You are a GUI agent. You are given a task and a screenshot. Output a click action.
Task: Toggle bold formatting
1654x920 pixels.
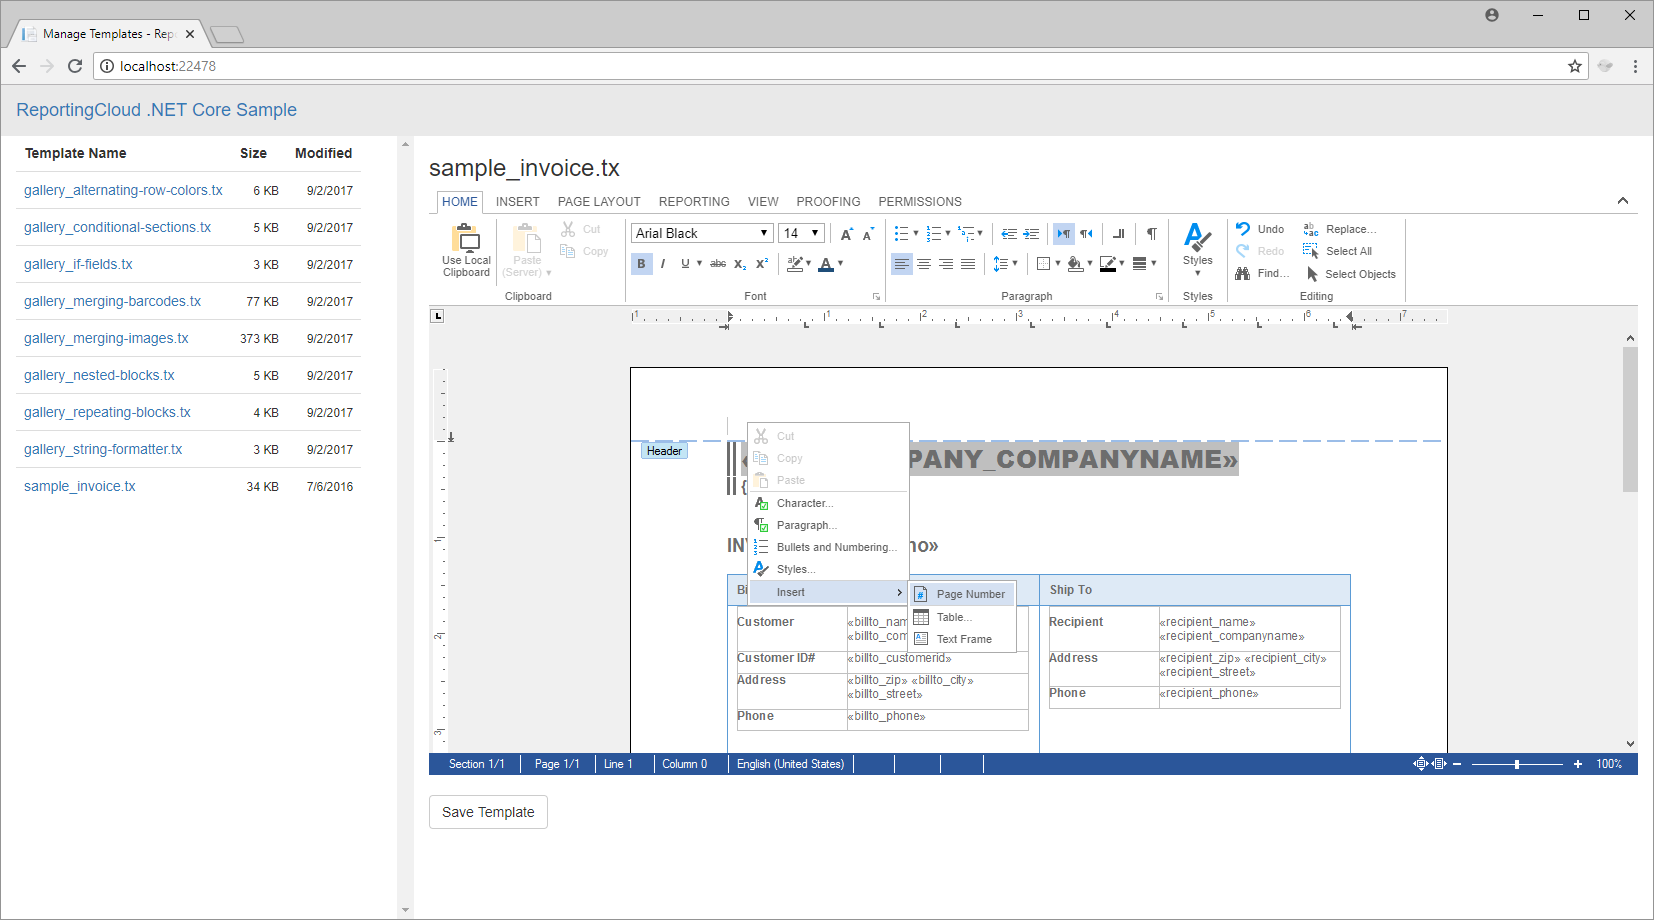coord(641,264)
